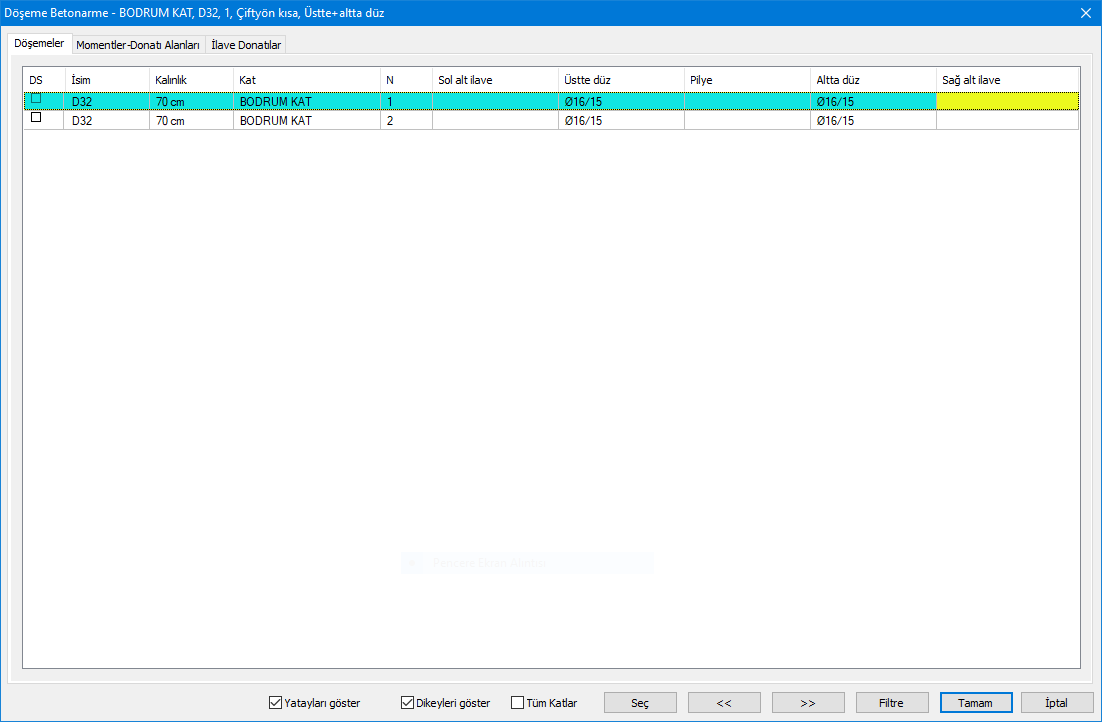Image resolution: width=1102 pixels, height=722 pixels.
Task: Open the İlave Donatılar tab
Action: pyautogui.click(x=247, y=45)
